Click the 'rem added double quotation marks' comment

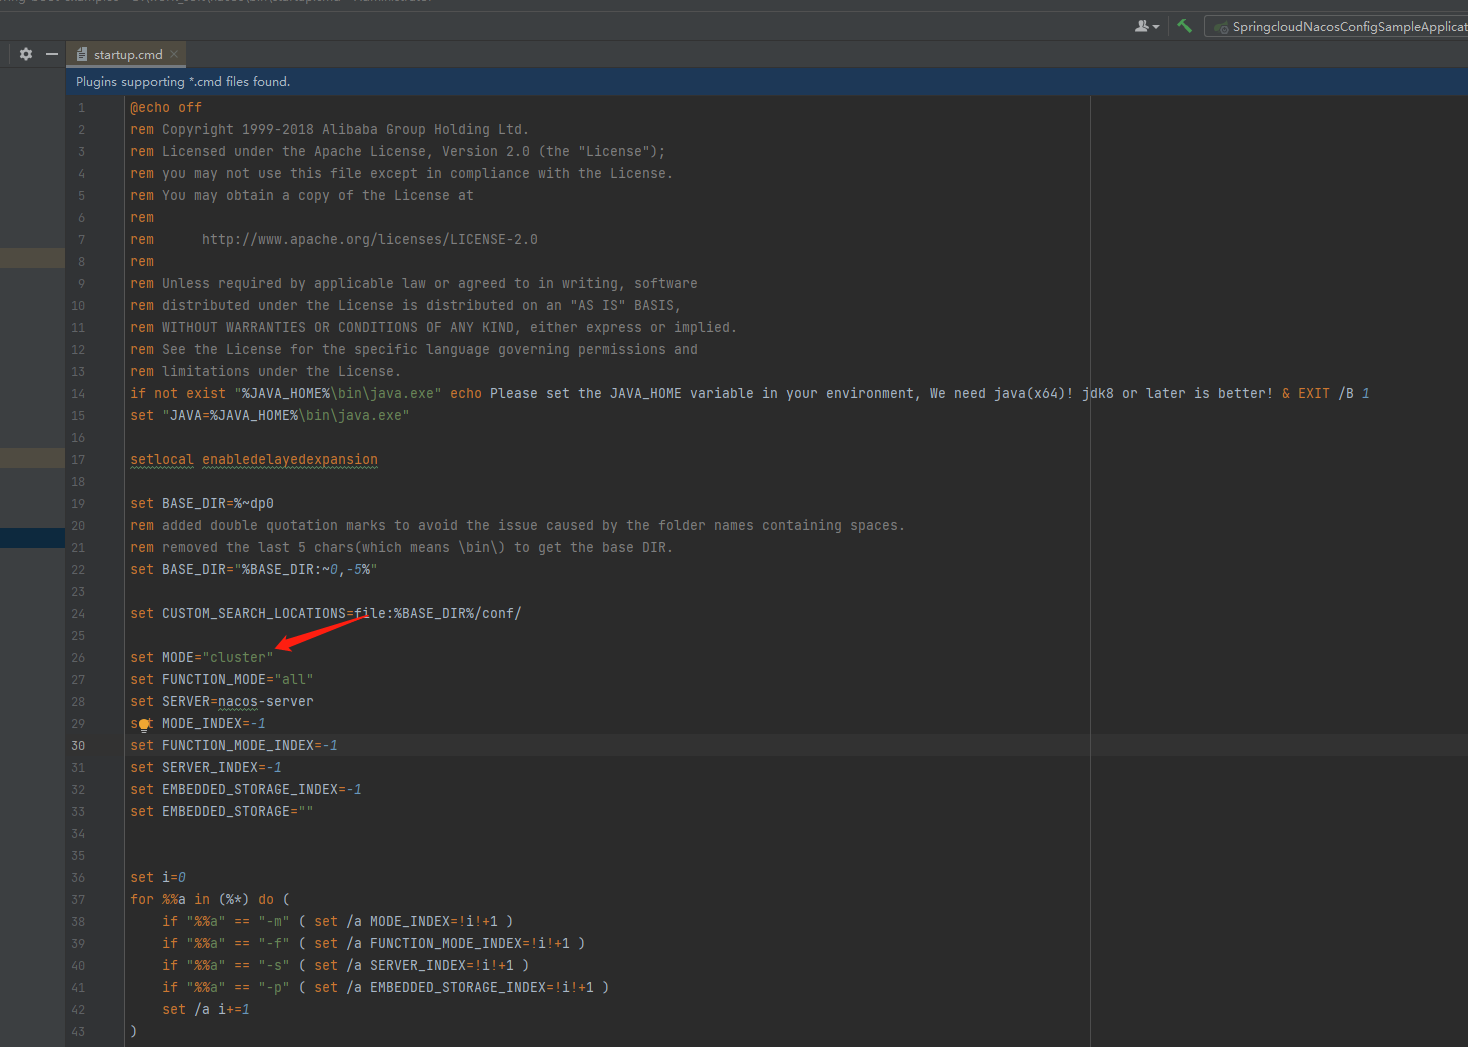tap(517, 526)
